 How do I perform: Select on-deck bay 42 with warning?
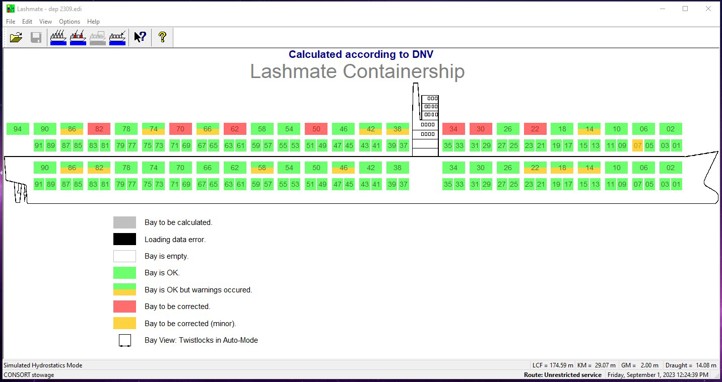(370, 129)
